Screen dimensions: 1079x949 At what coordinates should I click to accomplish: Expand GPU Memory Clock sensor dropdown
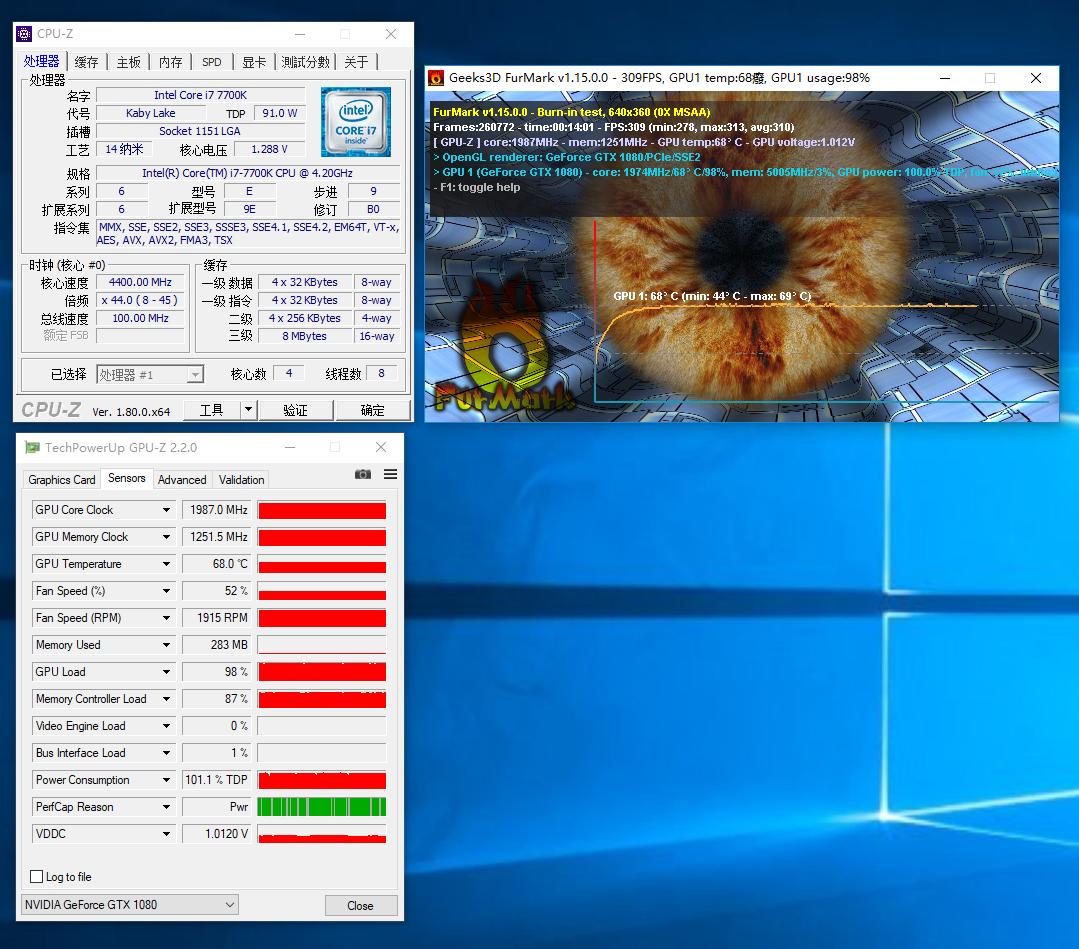(166, 537)
